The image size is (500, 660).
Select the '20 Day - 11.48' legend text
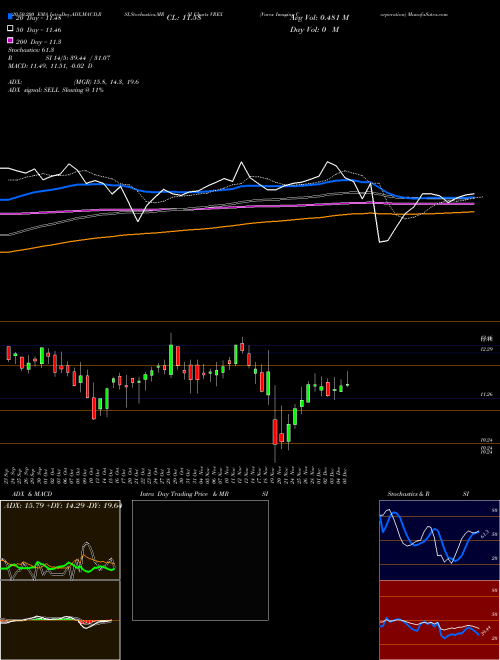(x=38, y=18)
